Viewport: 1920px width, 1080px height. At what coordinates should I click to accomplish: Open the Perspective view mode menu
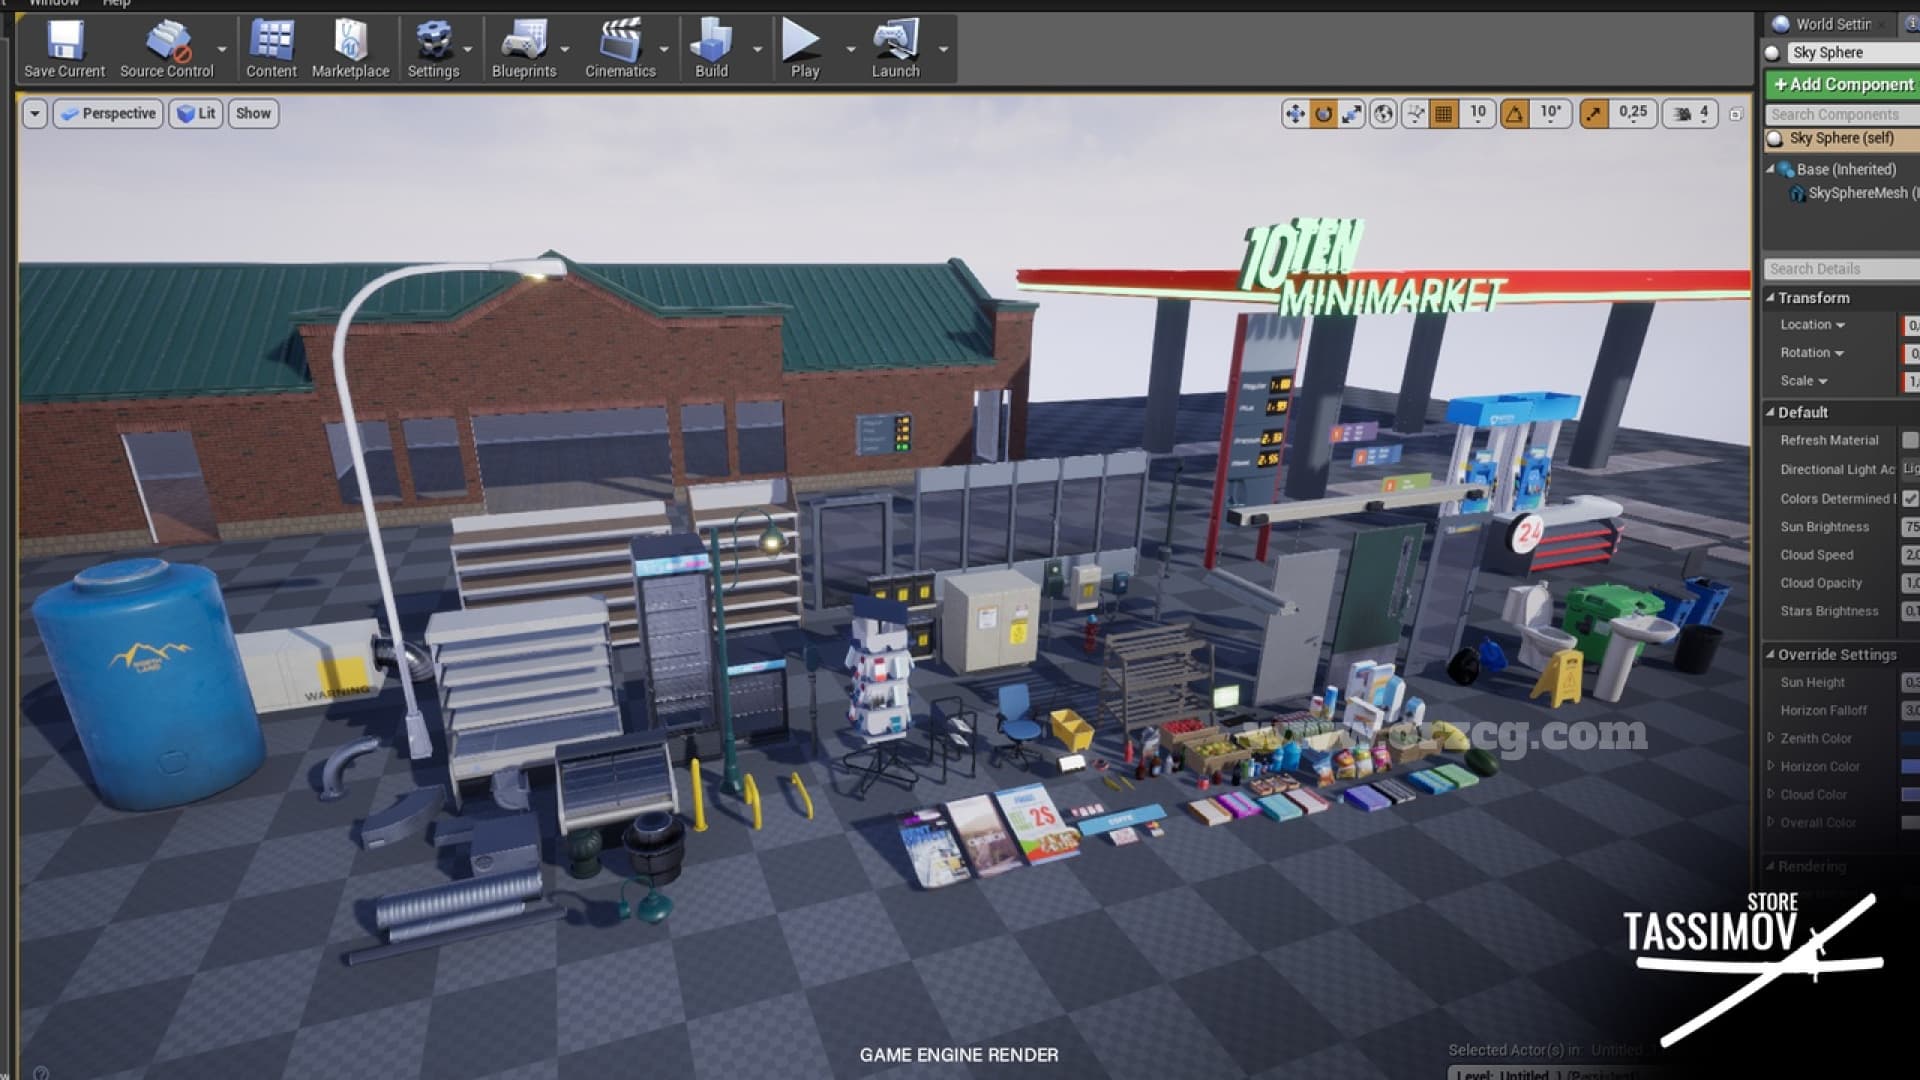click(x=108, y=114)
